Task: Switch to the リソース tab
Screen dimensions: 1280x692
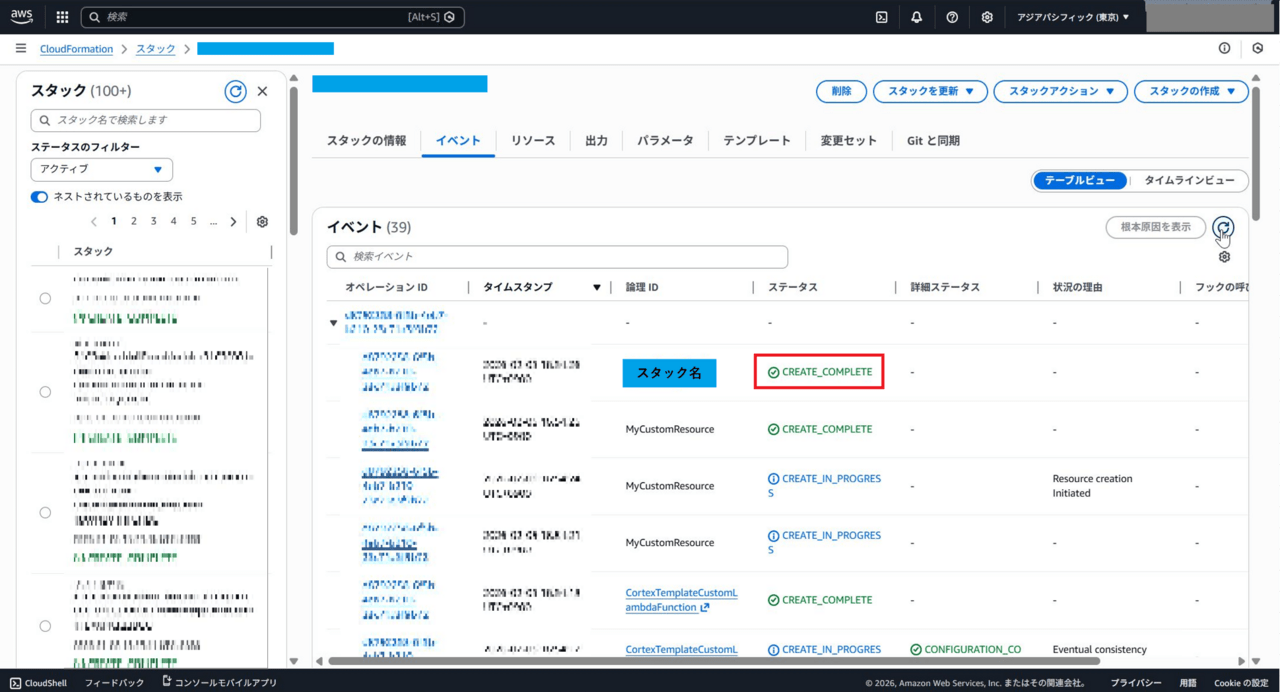Action: click(x=532, y=141)
